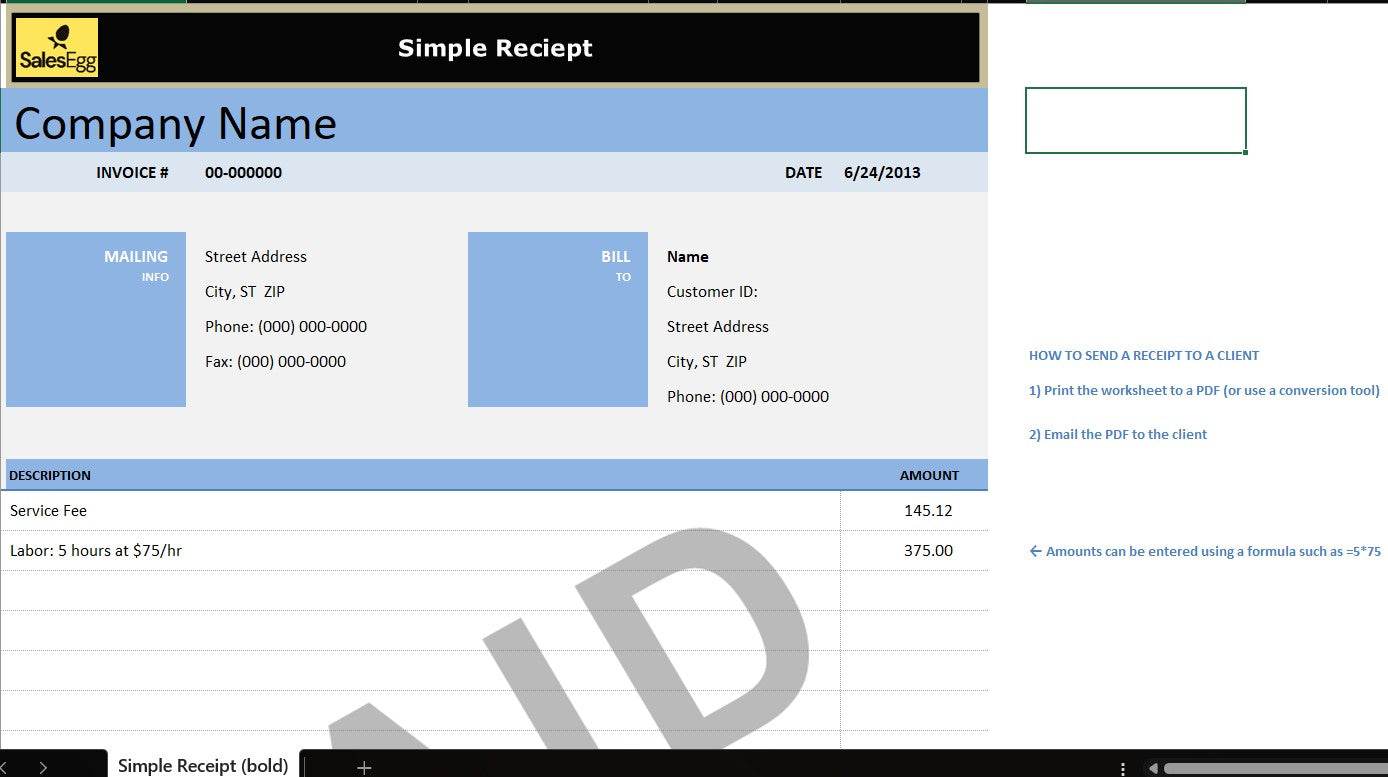The image size is (1388, 777).
Task: Select the 375.00 labor amount cell
Action: (927, 550)
